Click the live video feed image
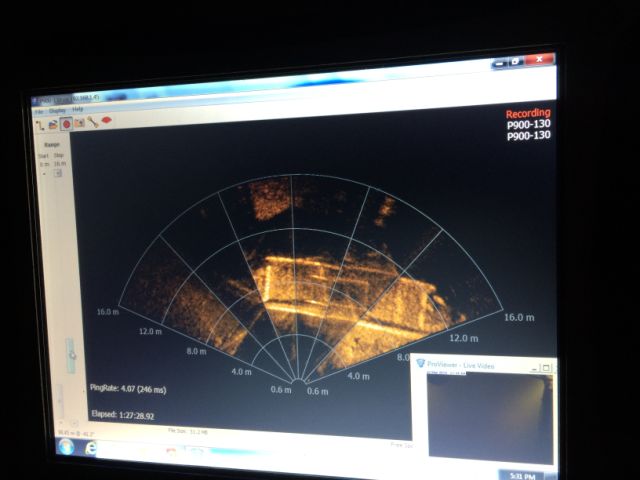This screenshot has height=480, width=640. pyautogui.click(x=489, y=417)
